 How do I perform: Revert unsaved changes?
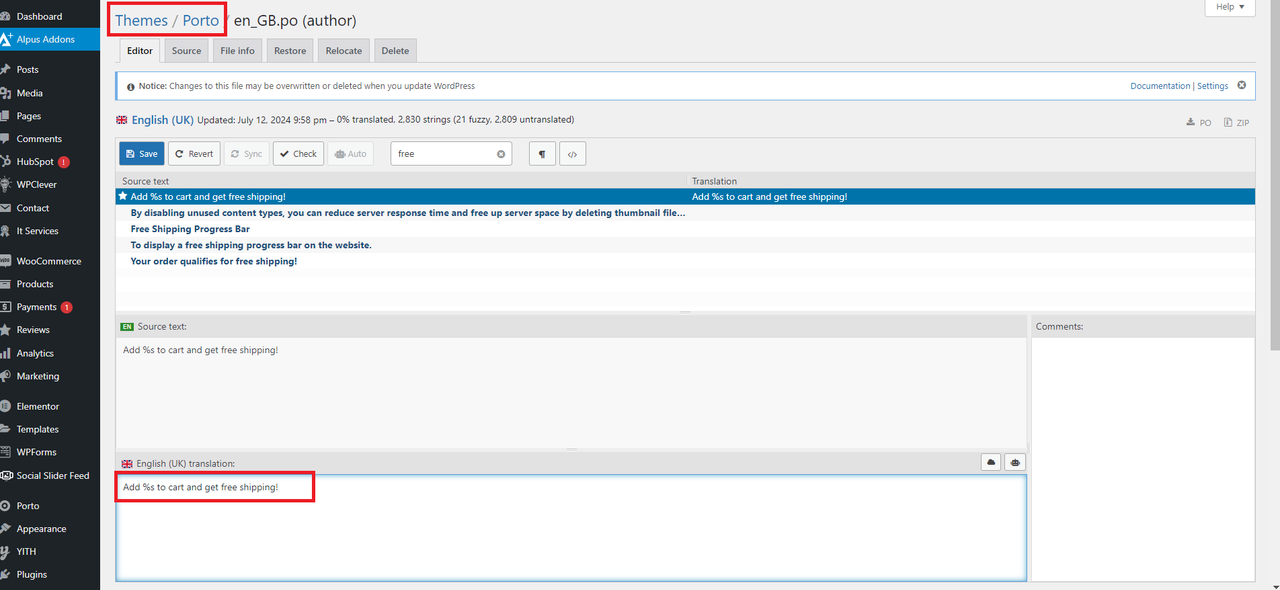(x=194, y=154)
